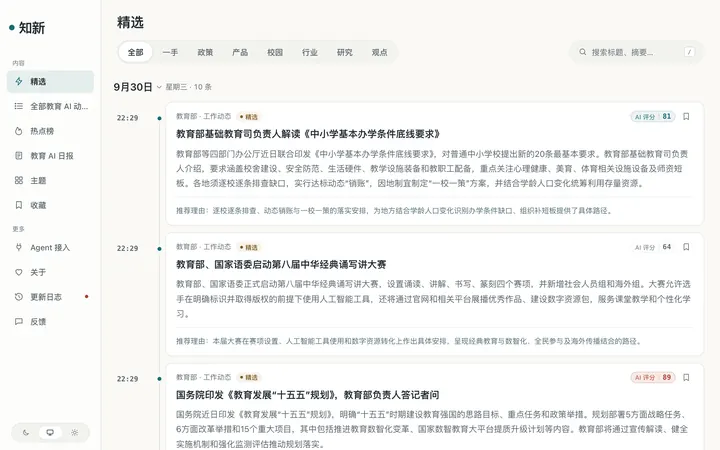Click the plug icon beside Agent 接入

coord(19,248)
